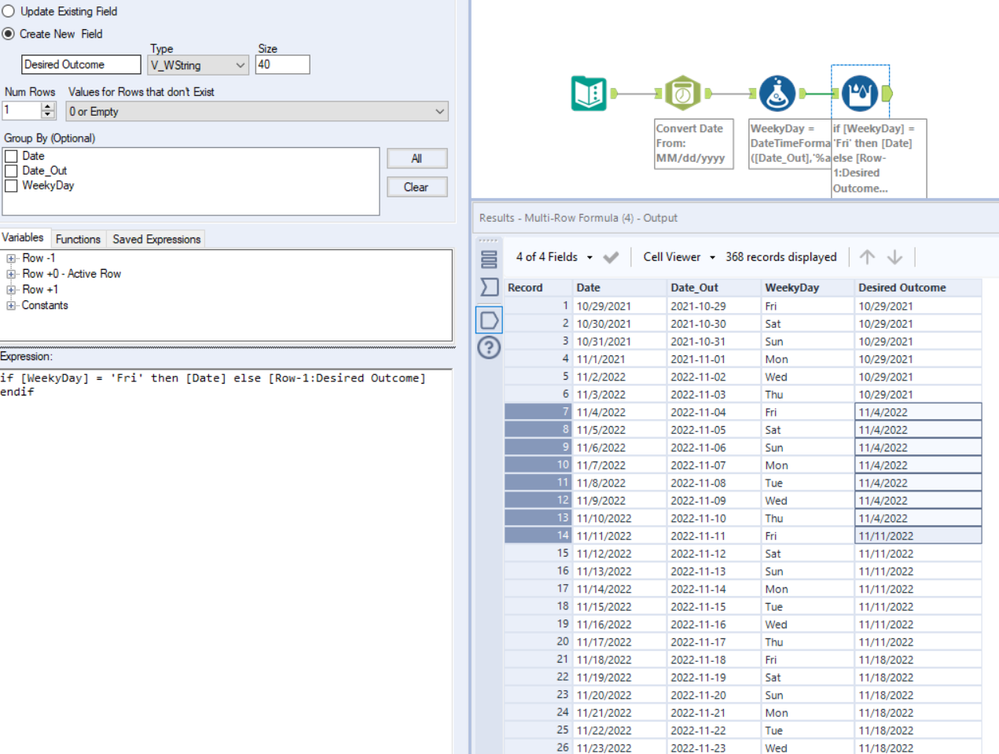Select the DateTime tool on canvas

[x=683, y=94]
